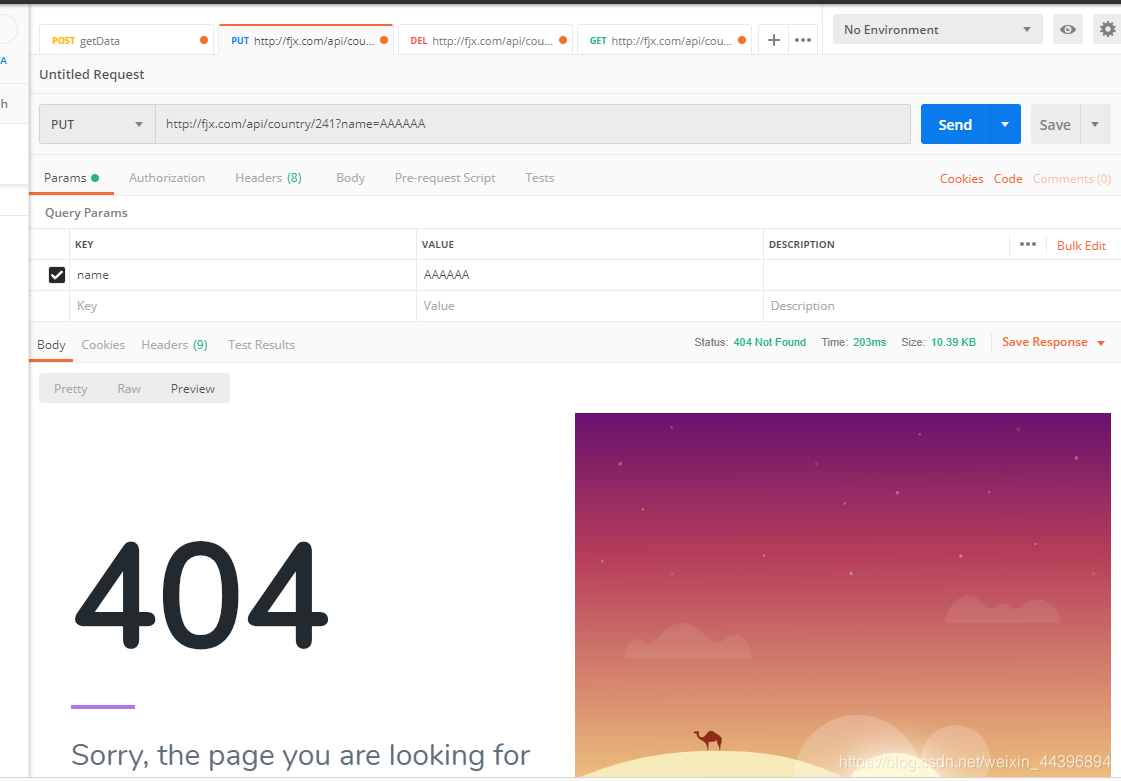Click the Save request button
This screenshot has width=1121, height=781.
coord(1055,124)
